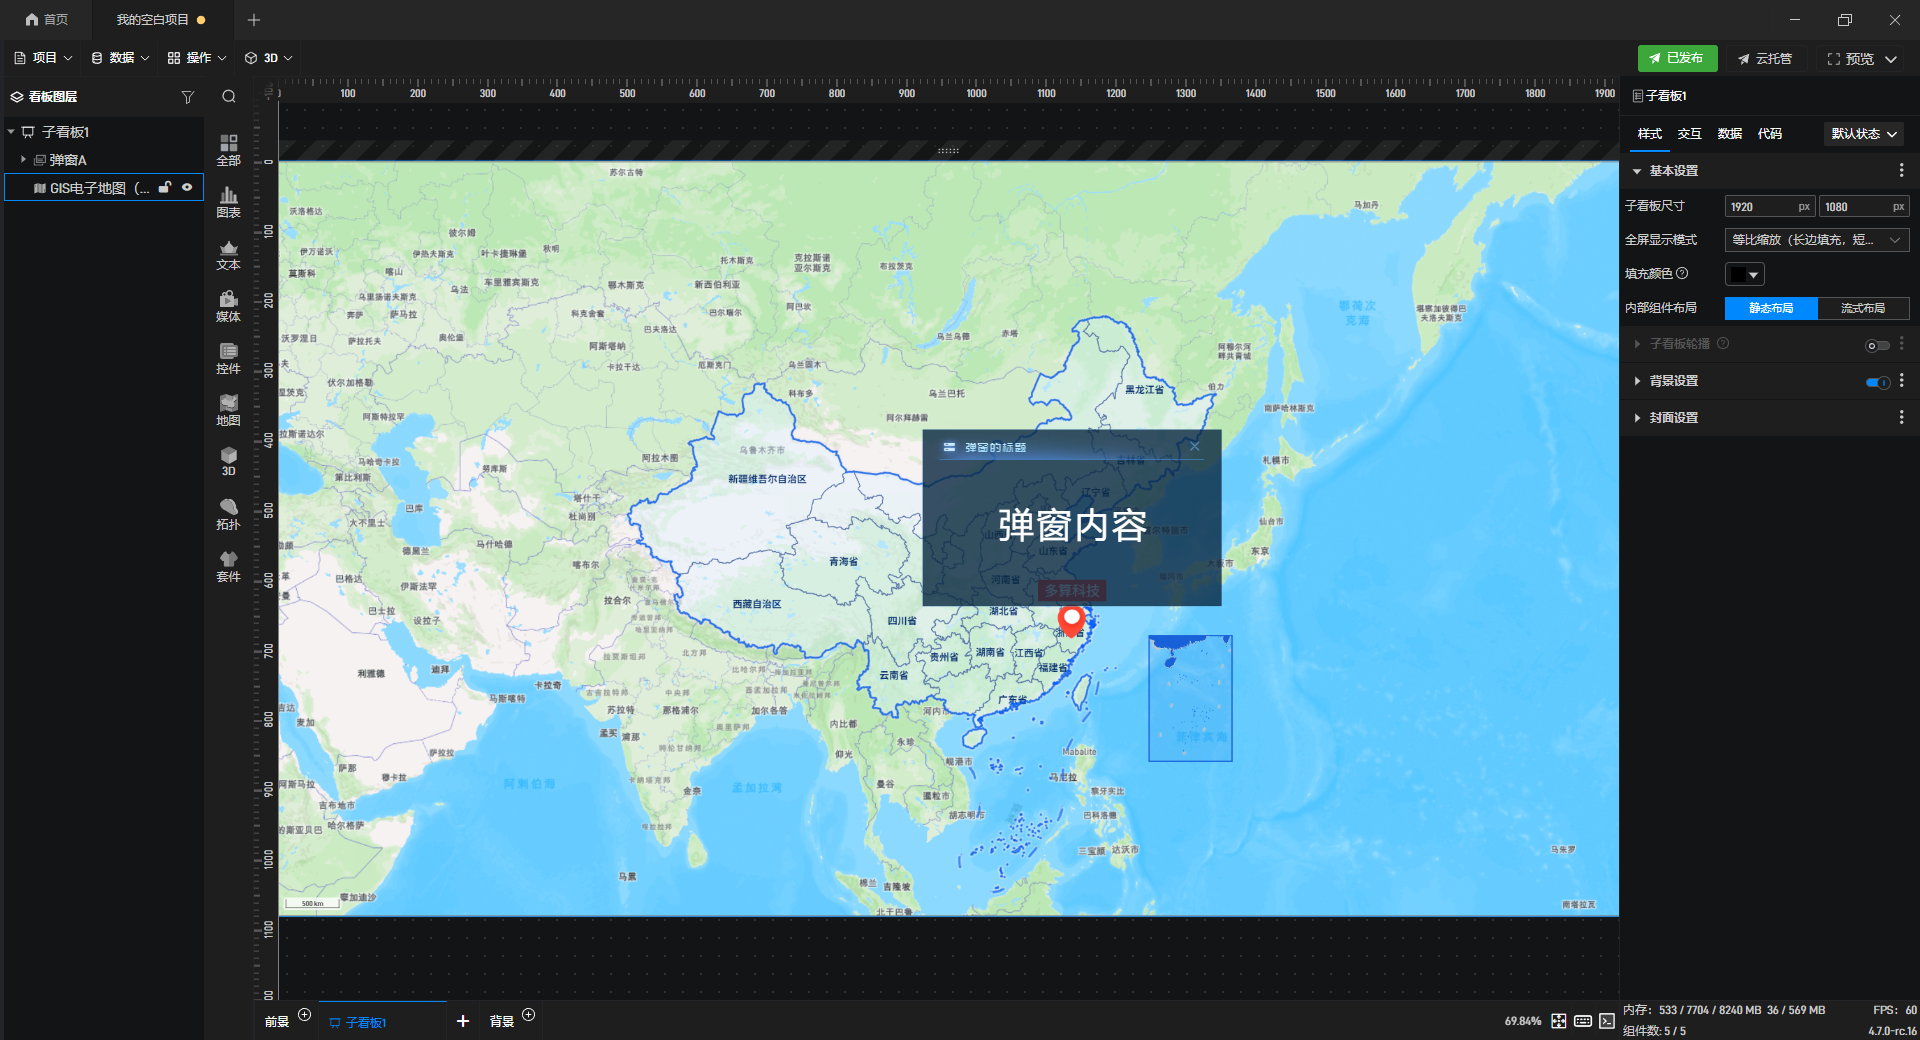Screen dimensions: 1920x1040
Task: Open the 地图 (map) component category
Action: (x=228, y=410)
